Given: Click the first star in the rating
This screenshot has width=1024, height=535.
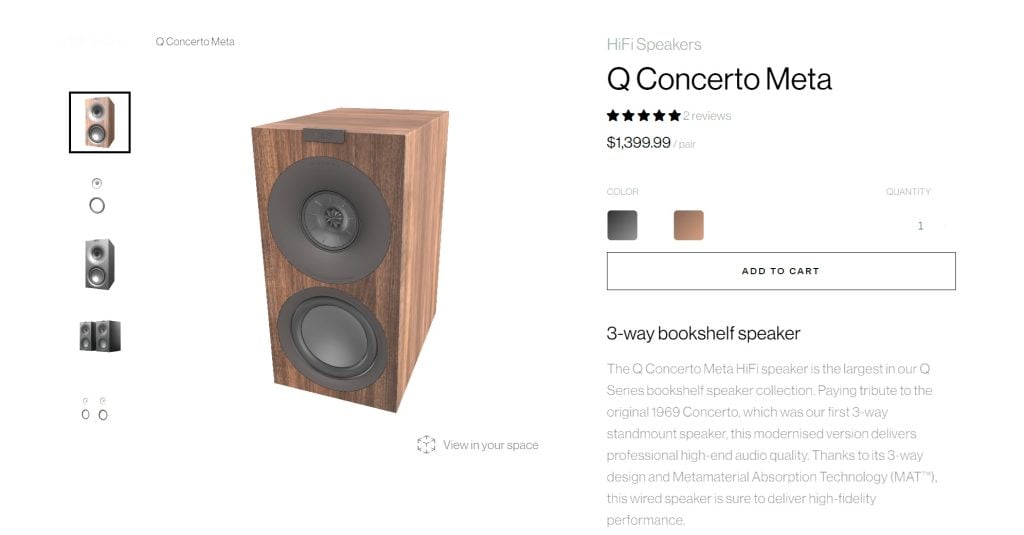Looking at the screenshot, I should tap(613, 116).
